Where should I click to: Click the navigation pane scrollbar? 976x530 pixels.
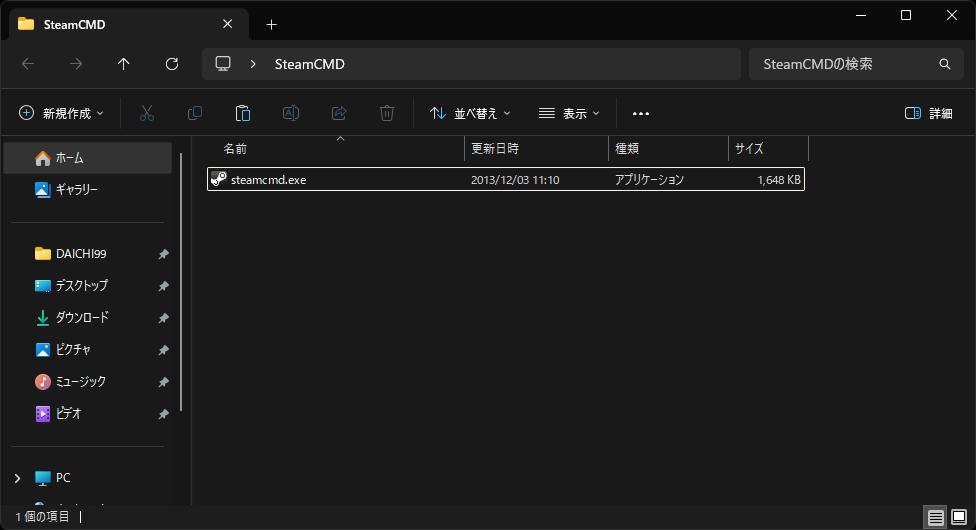click(181, 282)
